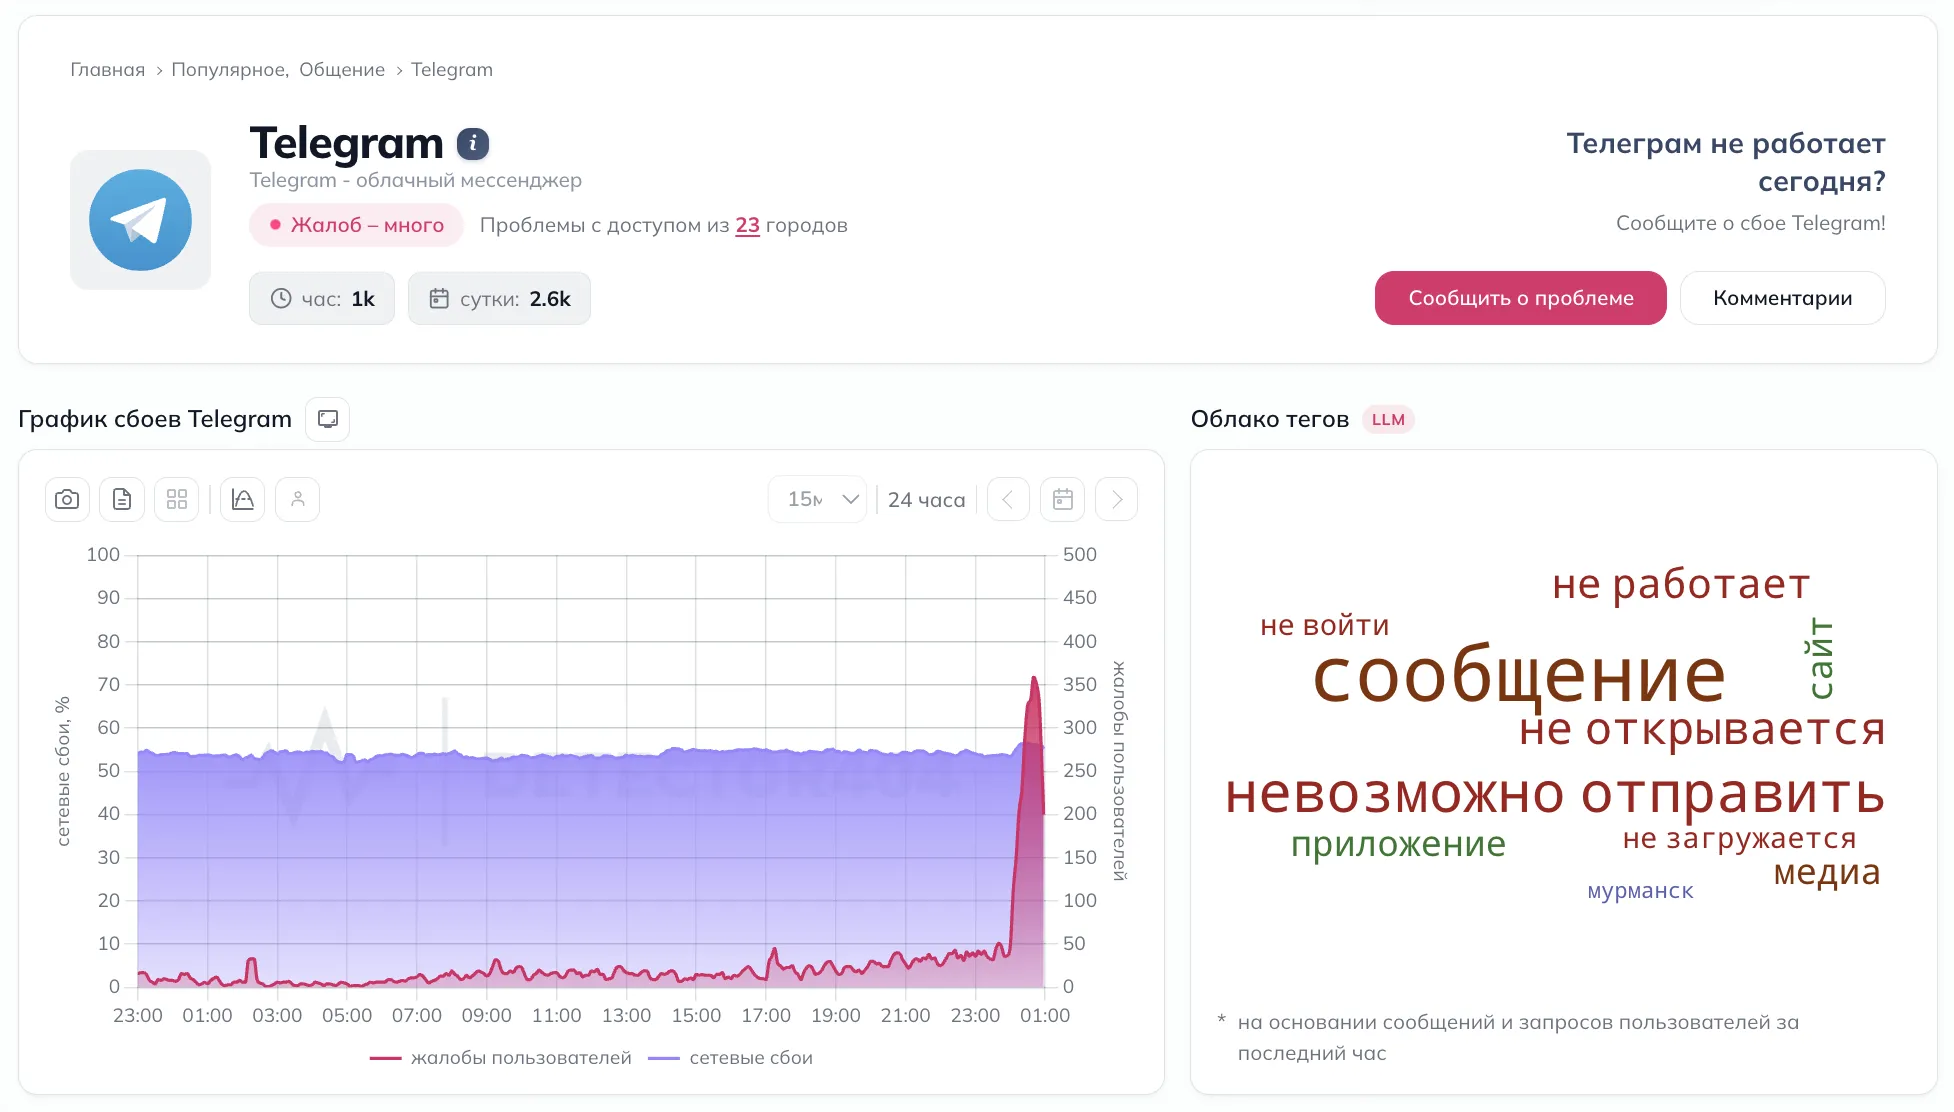This screenshot has width=1954, height=1112.
Task: Click the 23 cities link
Action: click(x=747, y=226)
